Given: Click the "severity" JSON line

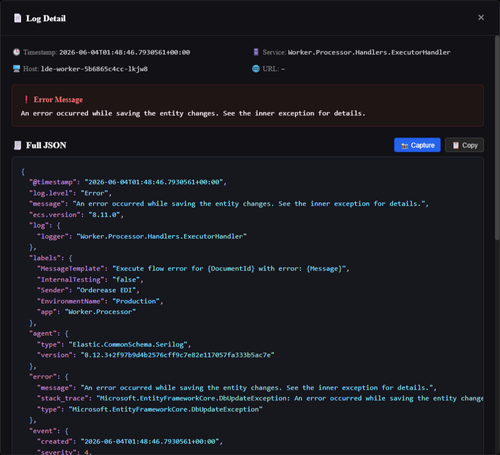Looking at the screenshot, I should (x=64, y=452).
